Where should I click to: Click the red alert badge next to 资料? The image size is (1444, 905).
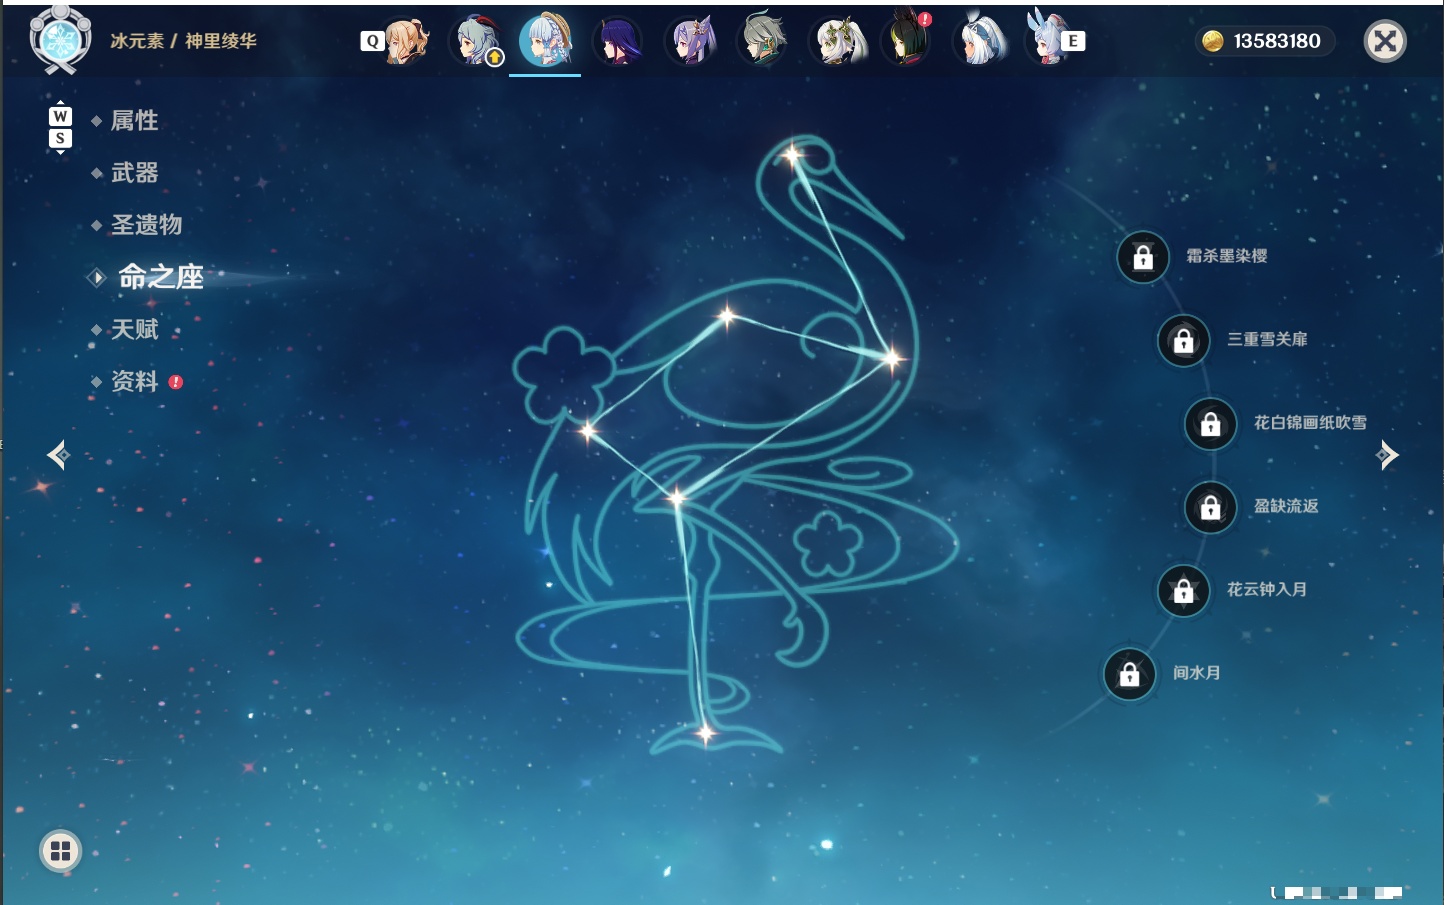(x=176, y=382)
